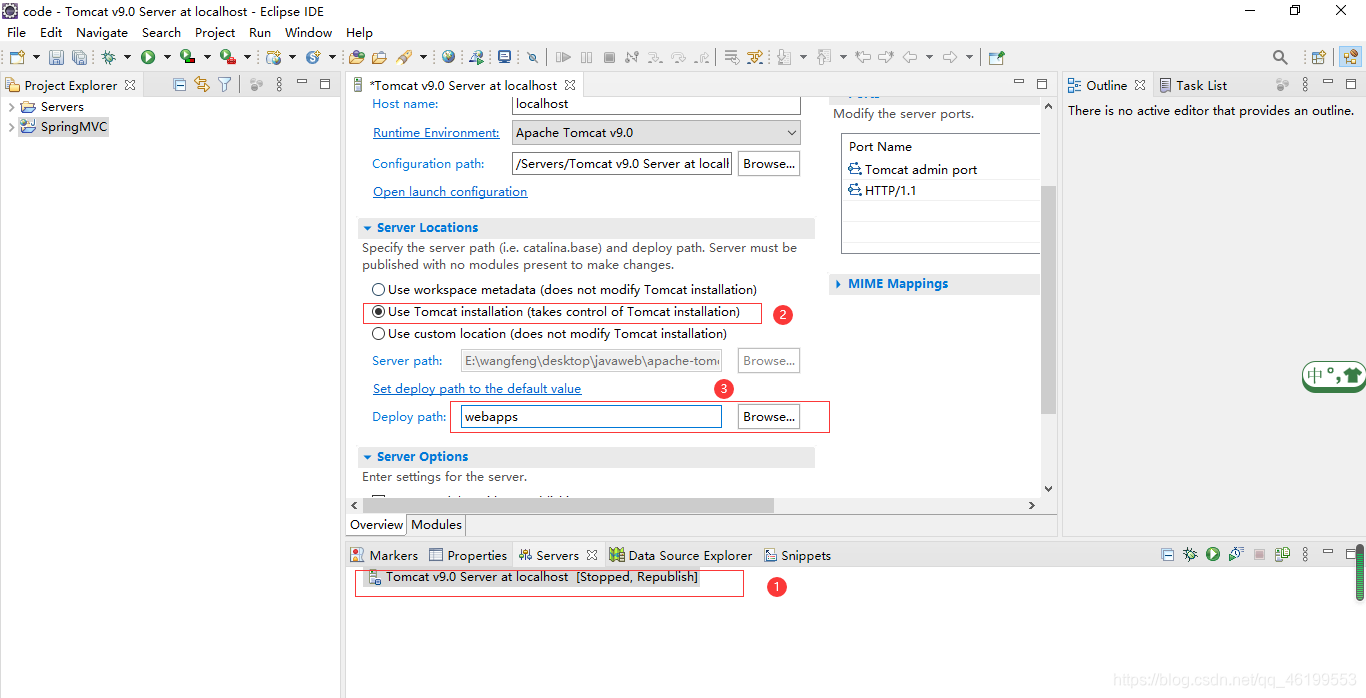Toggle Link with Editor in Project Explorer
1366x698 pixels.
(x=202, y=85)
